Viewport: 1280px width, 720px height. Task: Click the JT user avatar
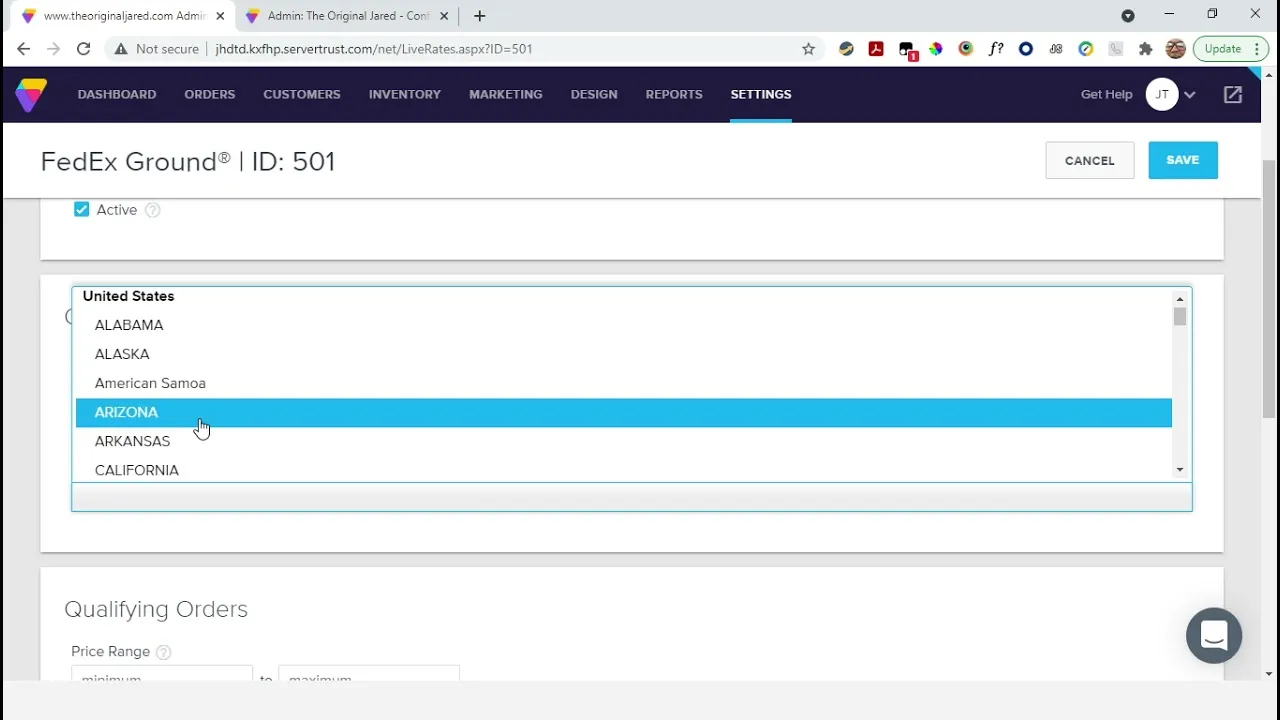(1162, 94)
